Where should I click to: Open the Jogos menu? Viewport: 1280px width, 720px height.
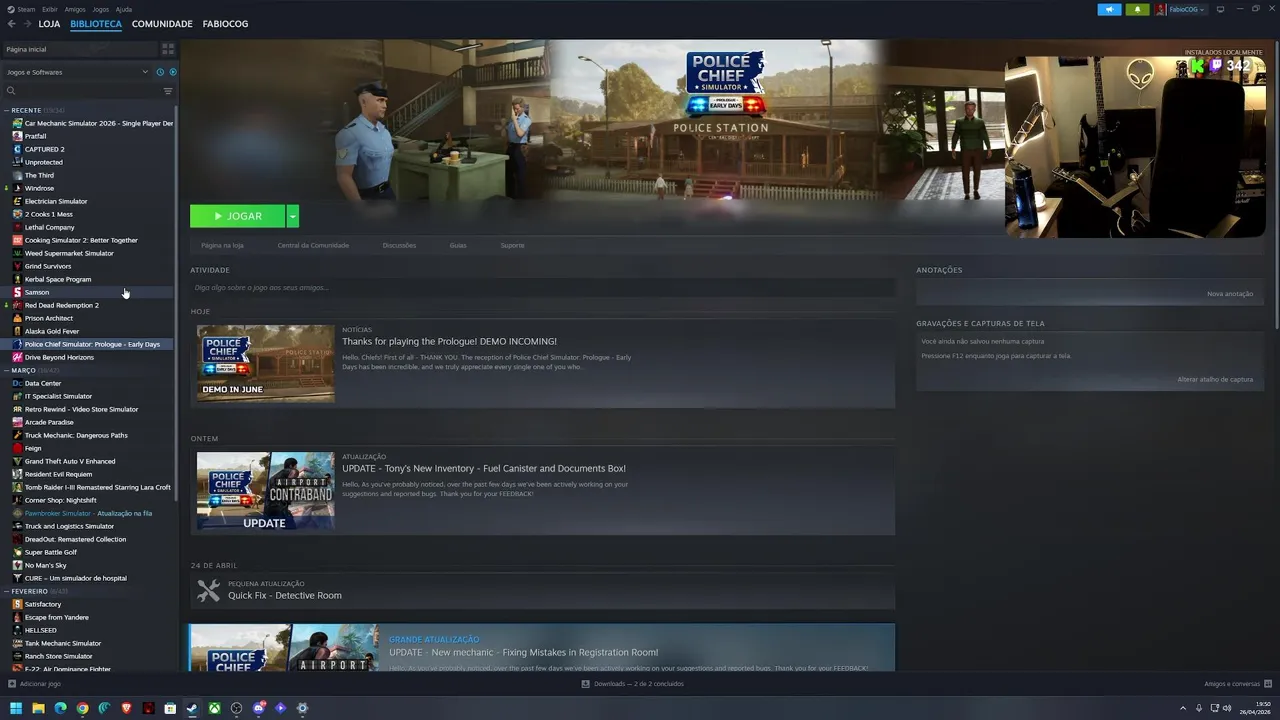[x=100, y=9]
